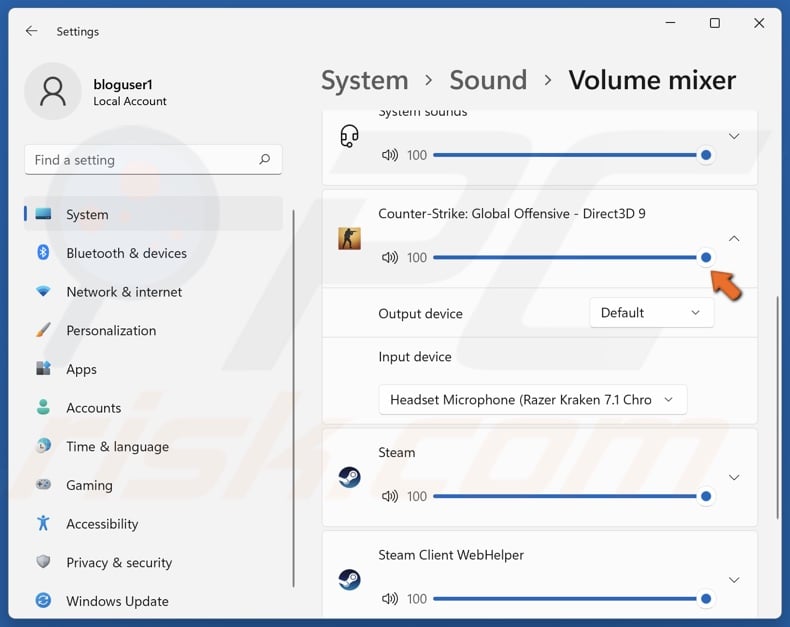
Task: Click the Volume mixer page title
Action: pos(652,80)
